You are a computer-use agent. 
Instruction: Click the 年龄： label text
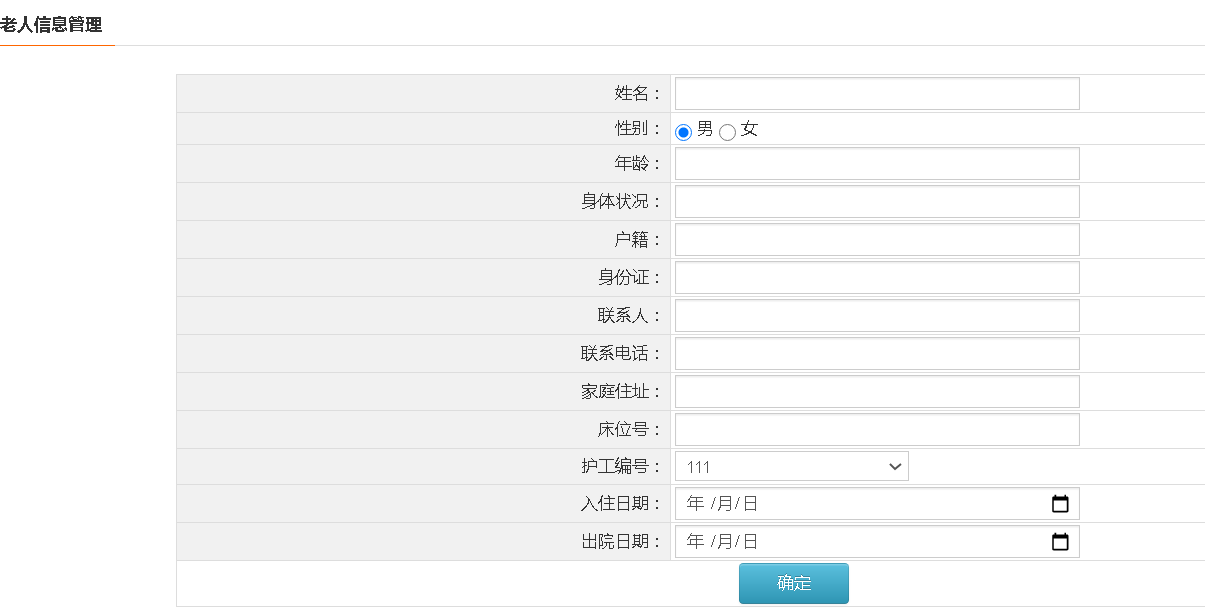638,164
